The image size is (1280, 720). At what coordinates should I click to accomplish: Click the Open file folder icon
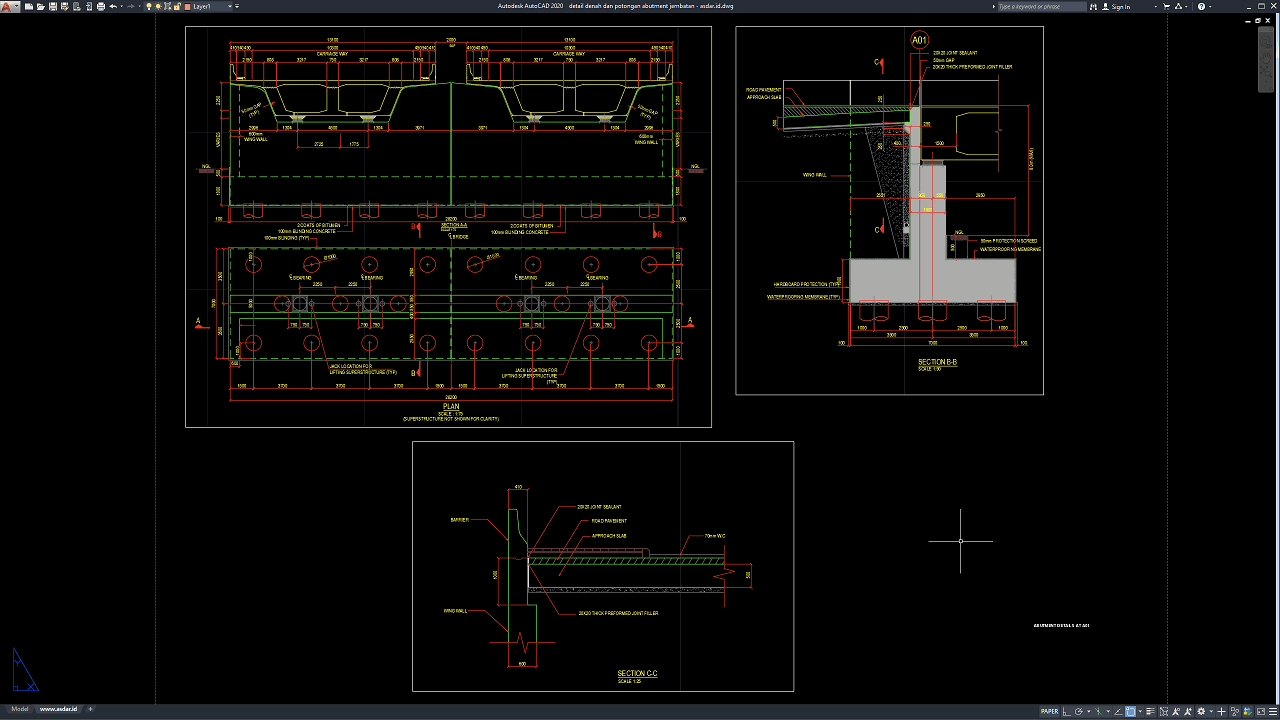click(40, 6)
